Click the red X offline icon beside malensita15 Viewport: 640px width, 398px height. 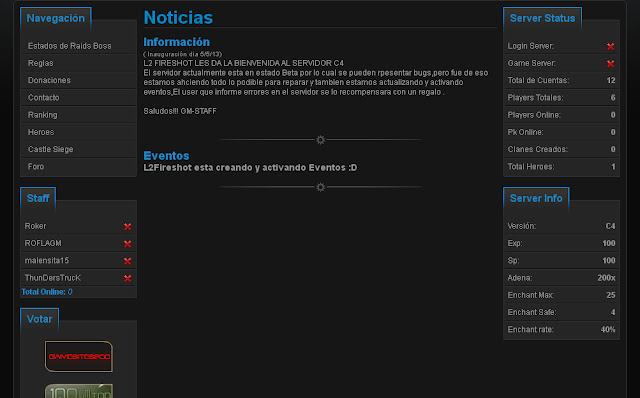(127, 261)
